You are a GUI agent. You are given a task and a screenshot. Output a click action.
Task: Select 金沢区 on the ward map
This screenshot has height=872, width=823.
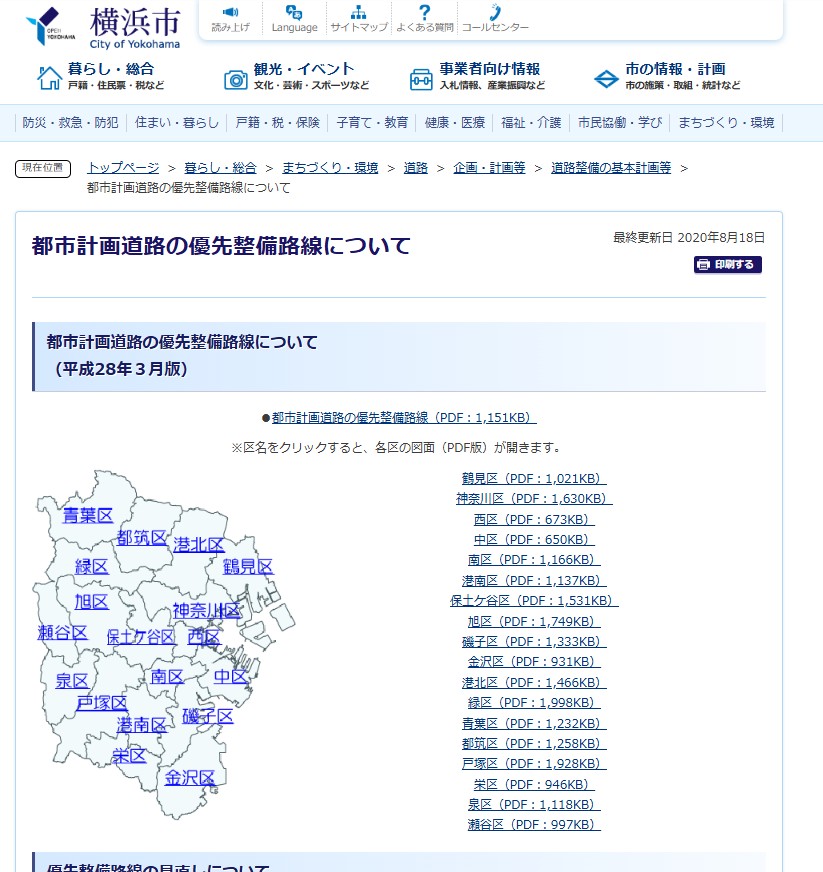tap(190, 778)
